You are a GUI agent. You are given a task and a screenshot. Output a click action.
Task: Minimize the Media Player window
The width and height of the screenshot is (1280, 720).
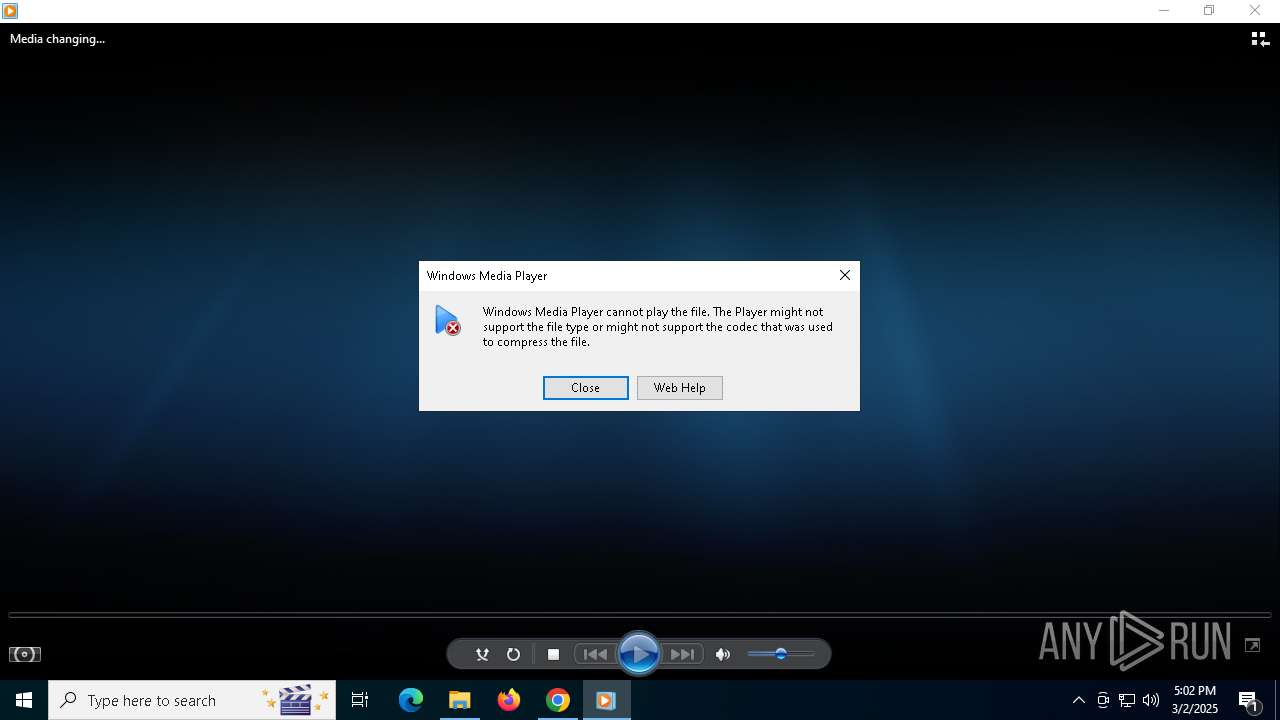tap(1163, 11)
